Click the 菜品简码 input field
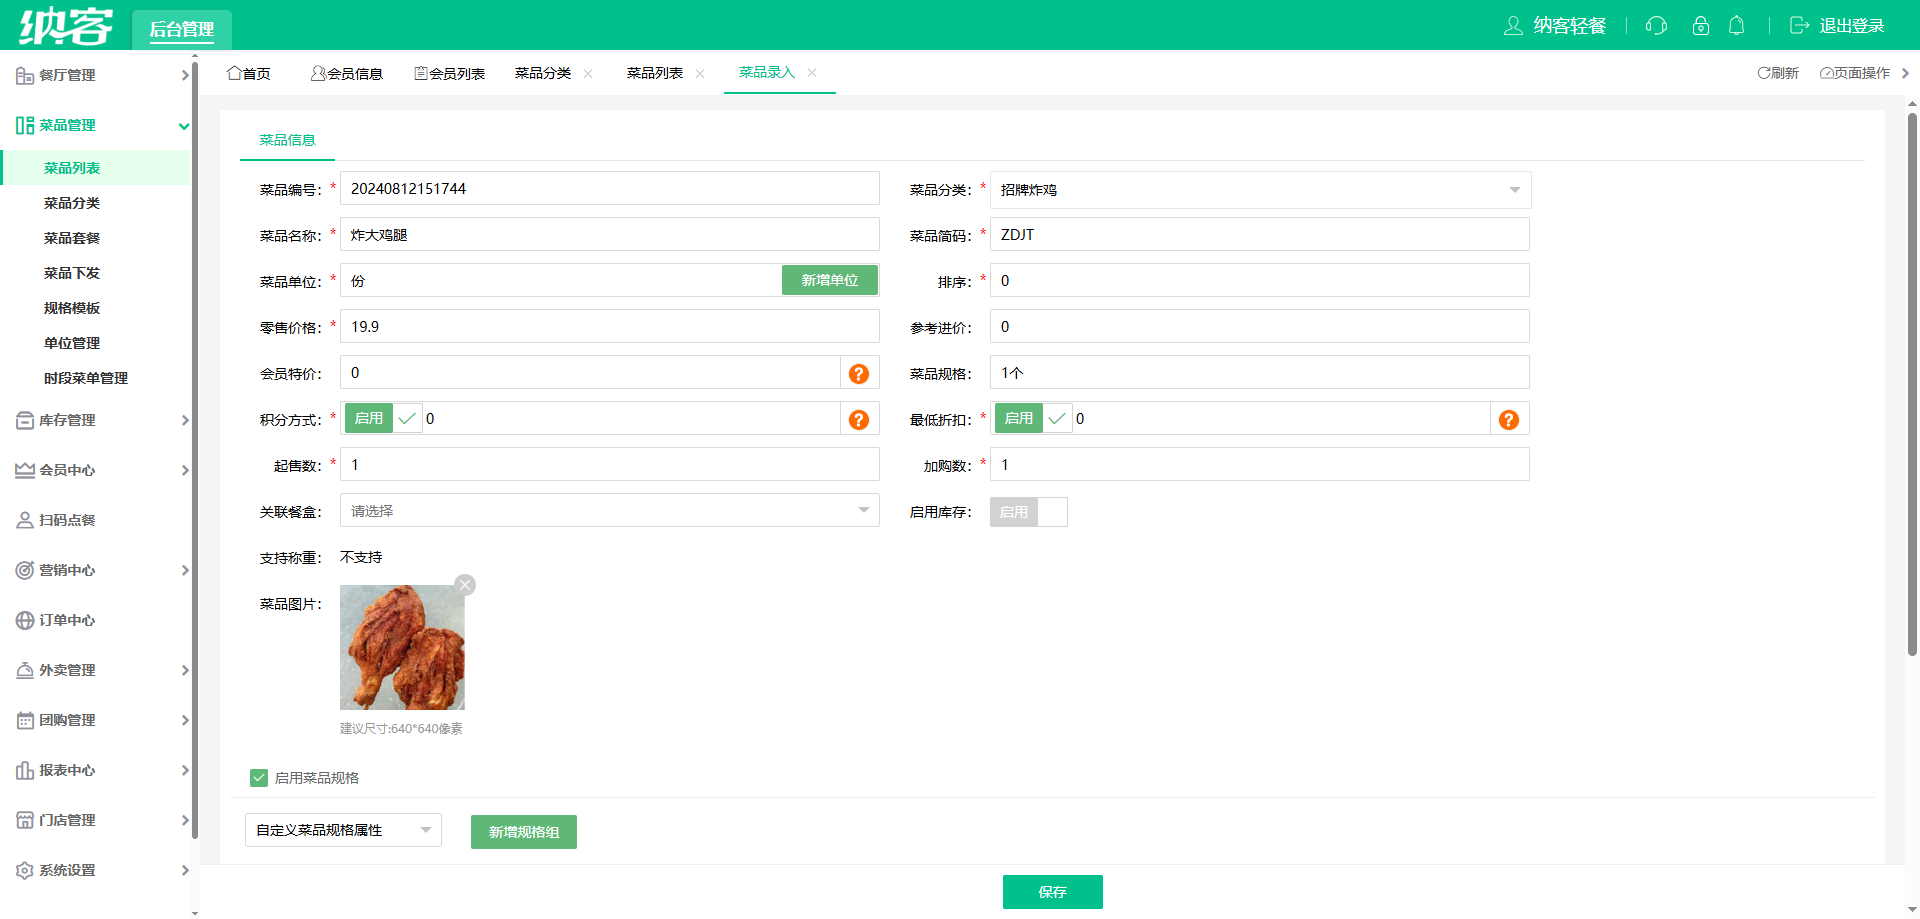The height and width of the screenshot is (919, 1920). pyautogui.click(x=1260, y=235)
